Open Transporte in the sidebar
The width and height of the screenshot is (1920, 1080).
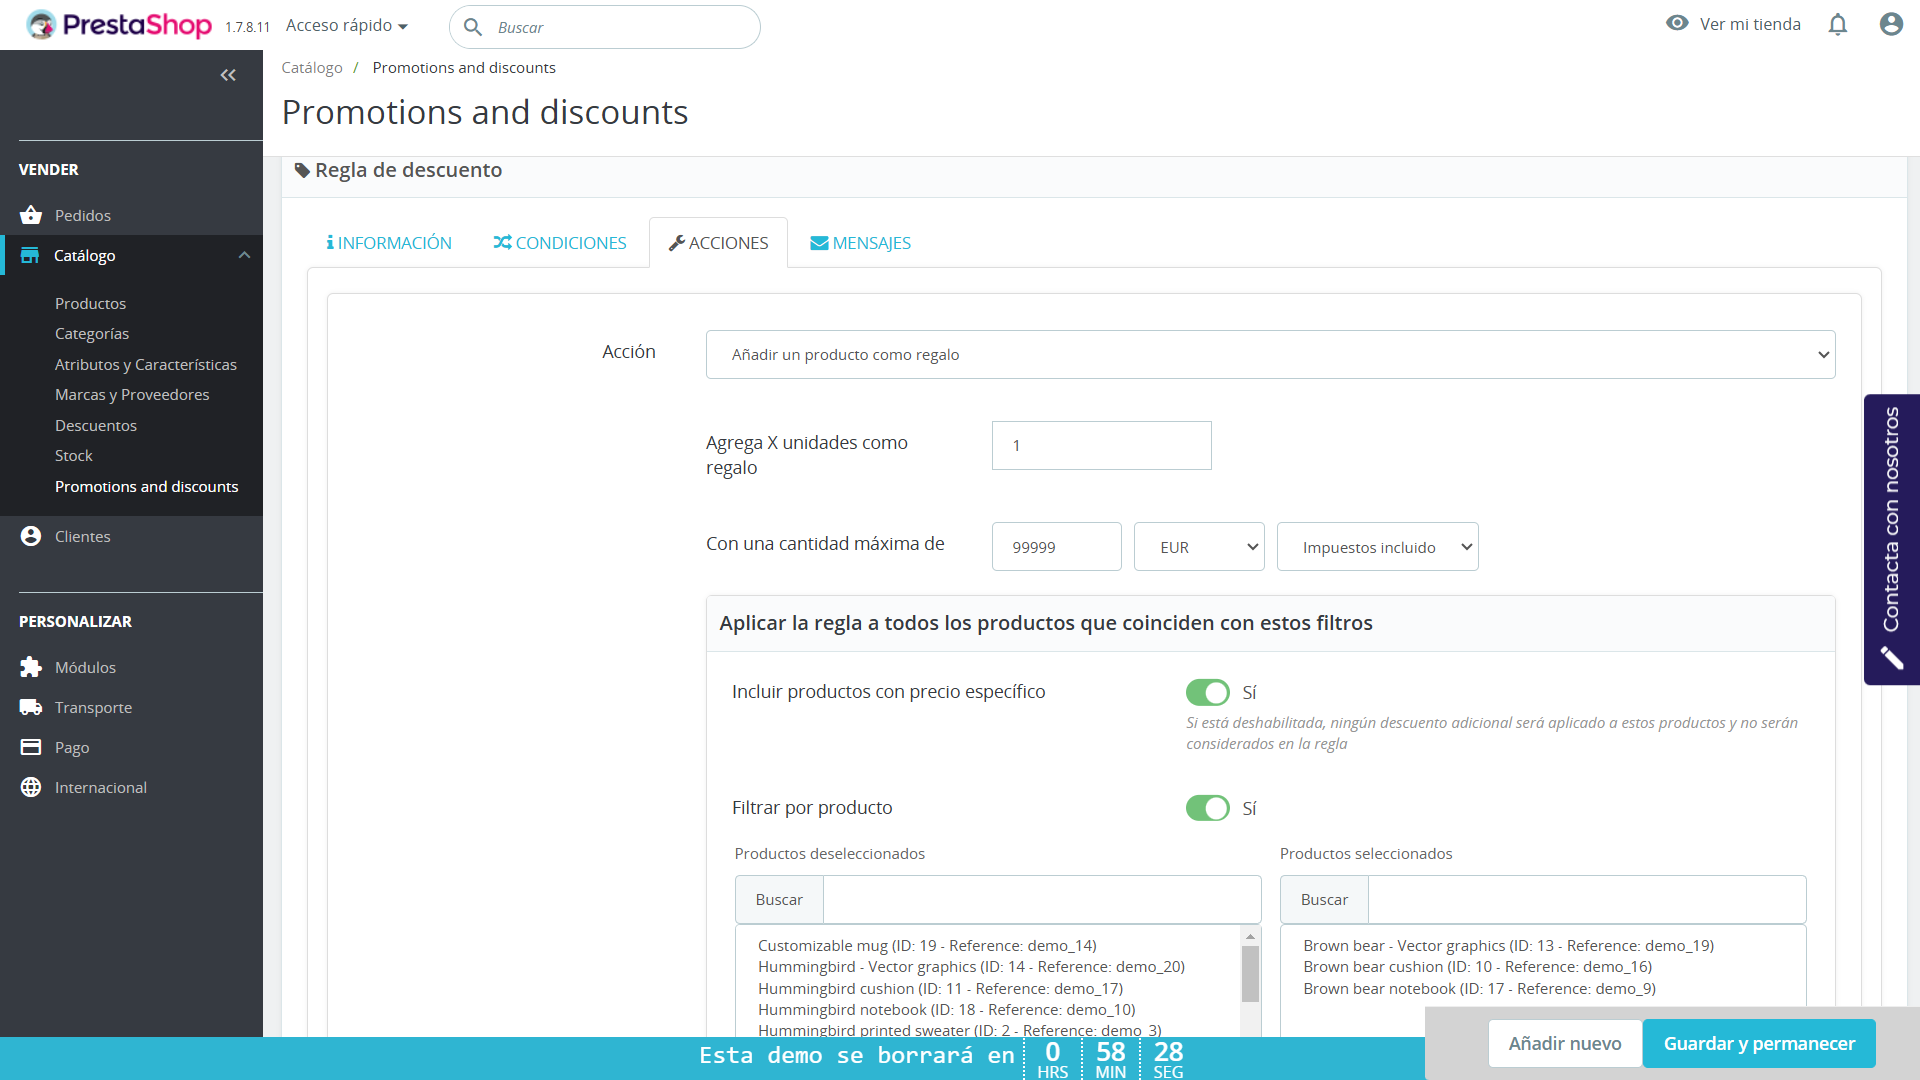[x=93, y=707]
